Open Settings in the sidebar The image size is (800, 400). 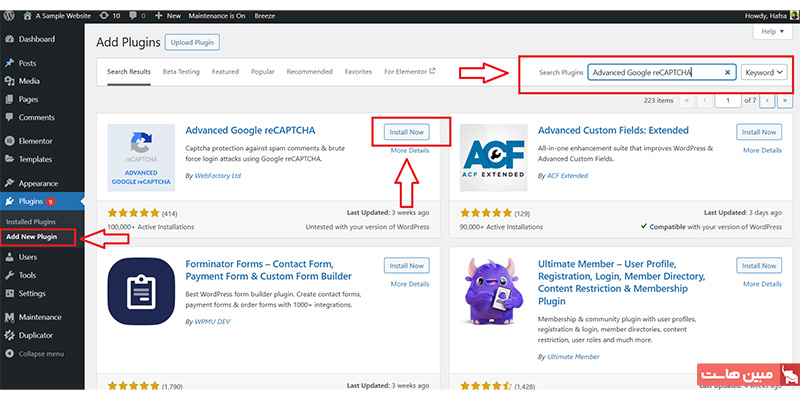click(x=32, y=293)
